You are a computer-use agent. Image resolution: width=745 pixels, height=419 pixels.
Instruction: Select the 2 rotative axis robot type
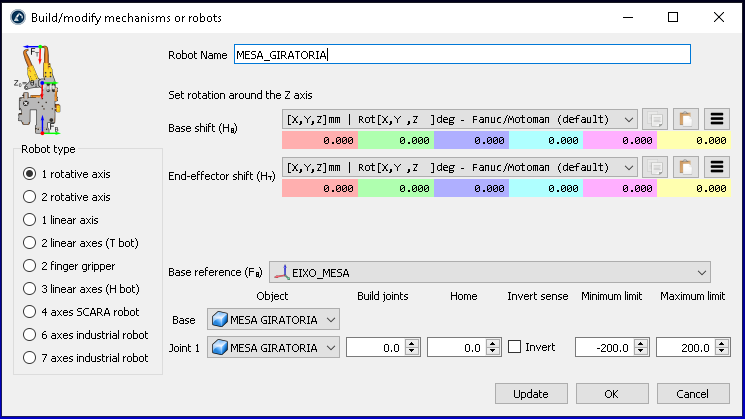point(30,197)
